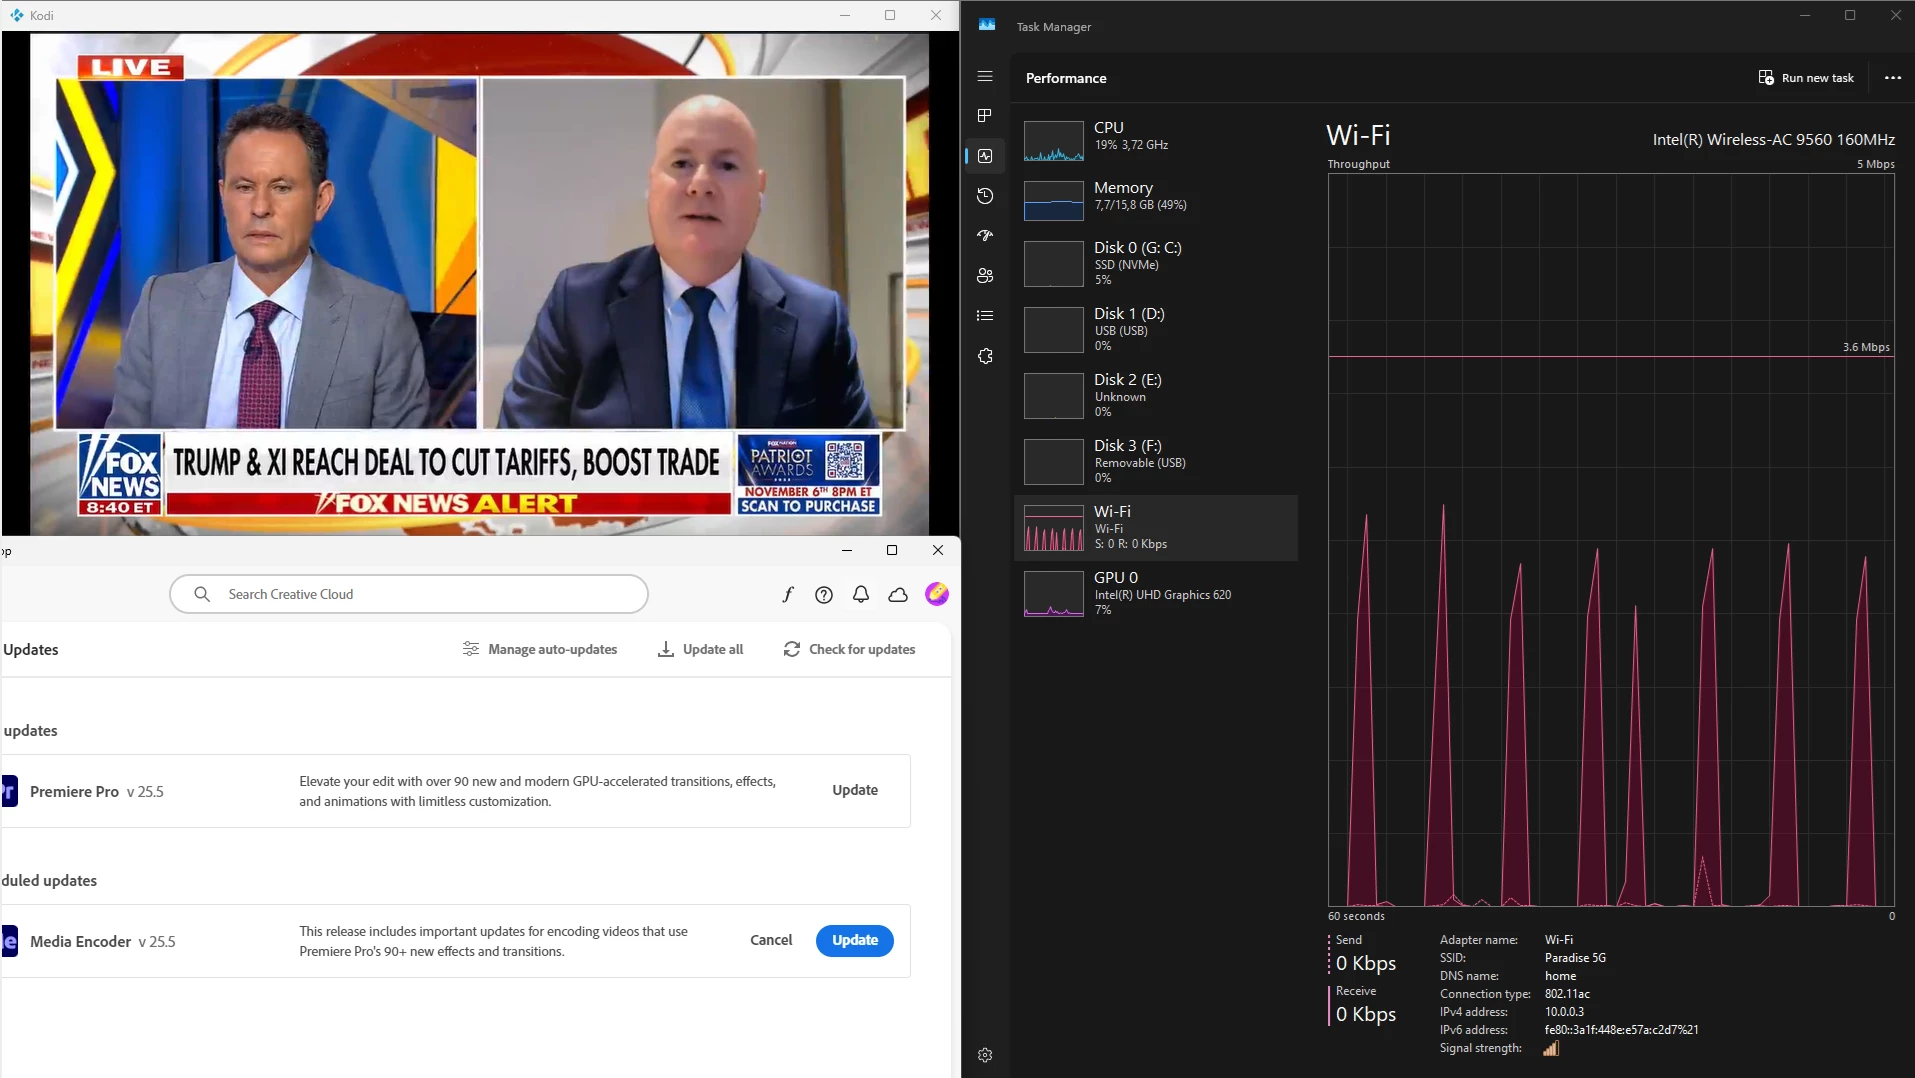Click Check for updates
Screen dimensions: 1915x1078
(x=849, y=649)
